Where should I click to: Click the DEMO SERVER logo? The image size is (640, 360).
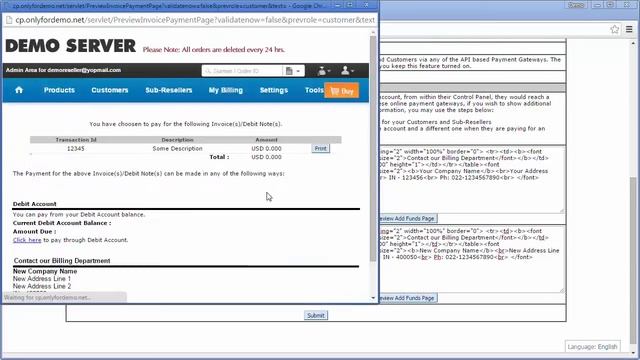point(71,46)
